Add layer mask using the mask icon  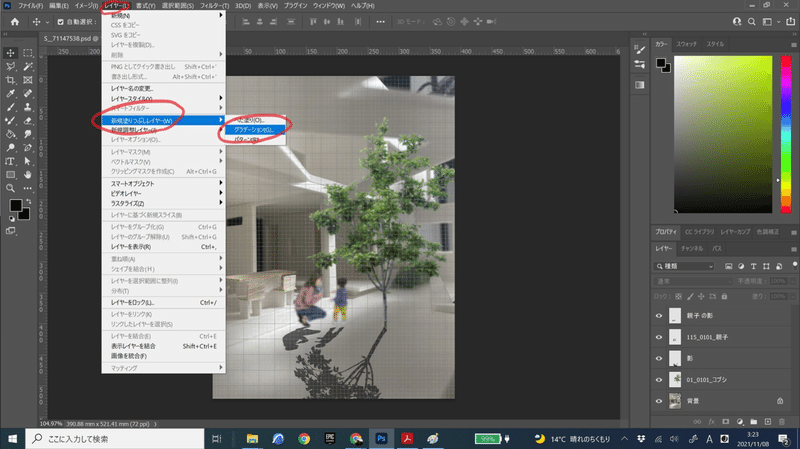(726, 421)
